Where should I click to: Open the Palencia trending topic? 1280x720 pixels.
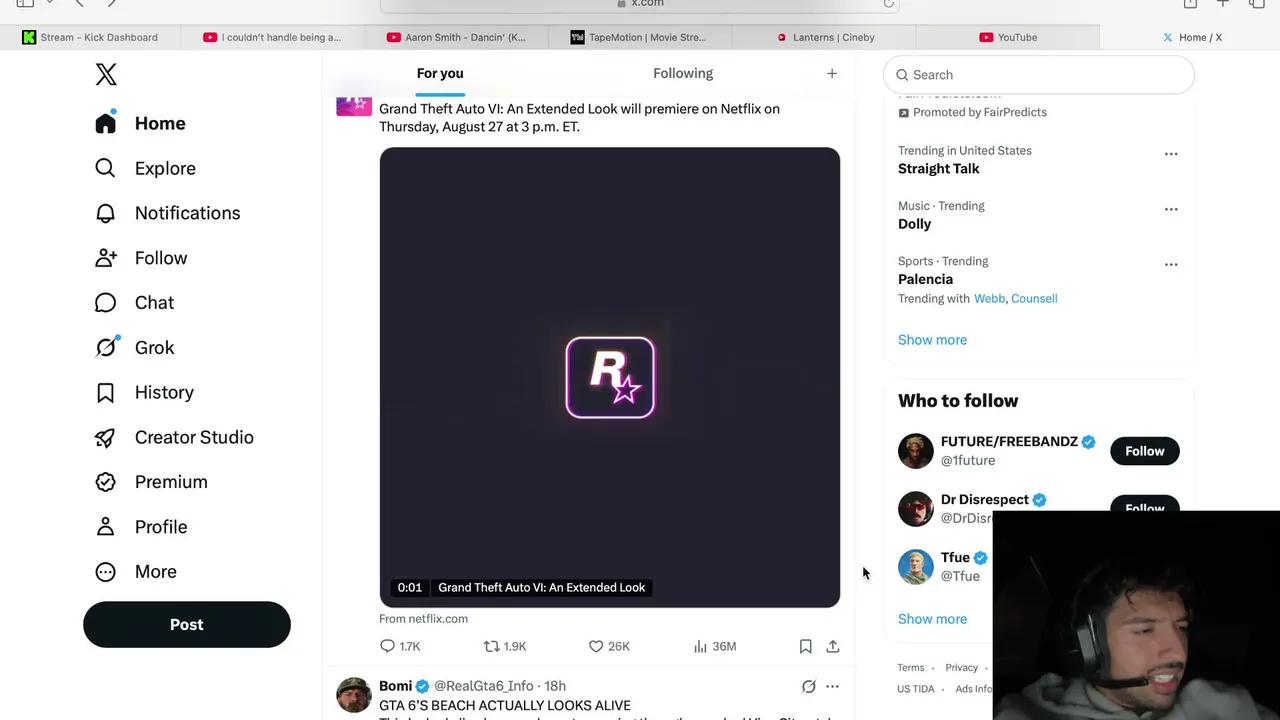click(x=925, y=279)
